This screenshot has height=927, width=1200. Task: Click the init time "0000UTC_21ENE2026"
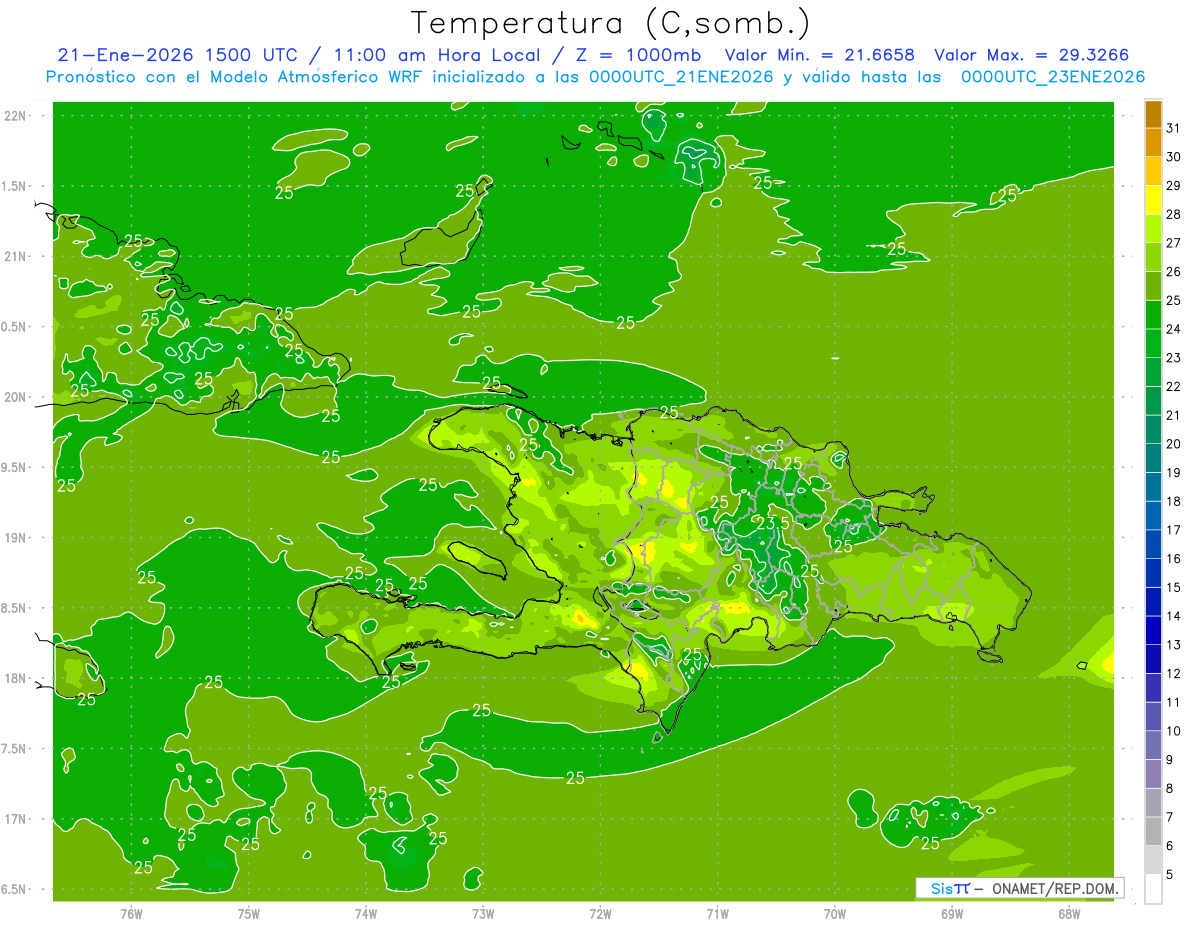(x=681, y=77)
